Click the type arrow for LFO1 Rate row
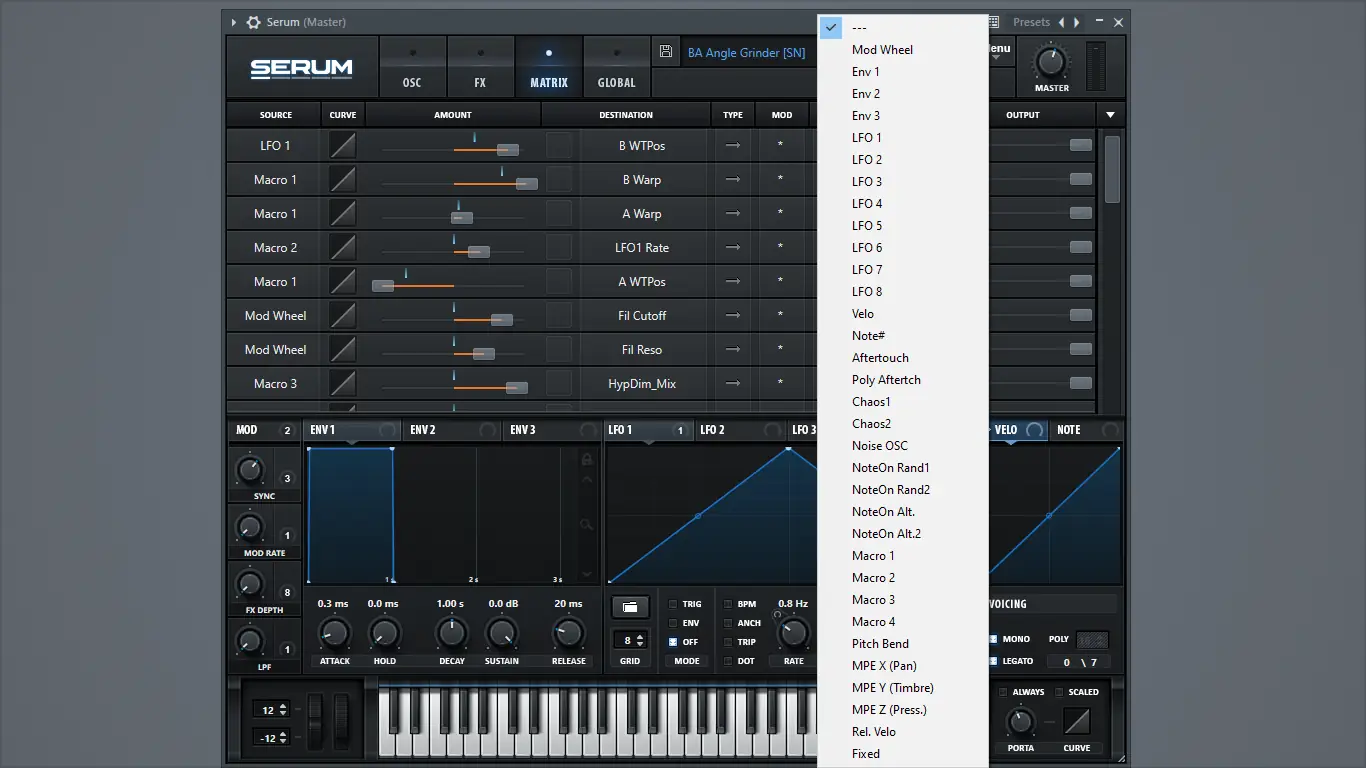Viewport: 1366px width, 768px height. (733, 247)
